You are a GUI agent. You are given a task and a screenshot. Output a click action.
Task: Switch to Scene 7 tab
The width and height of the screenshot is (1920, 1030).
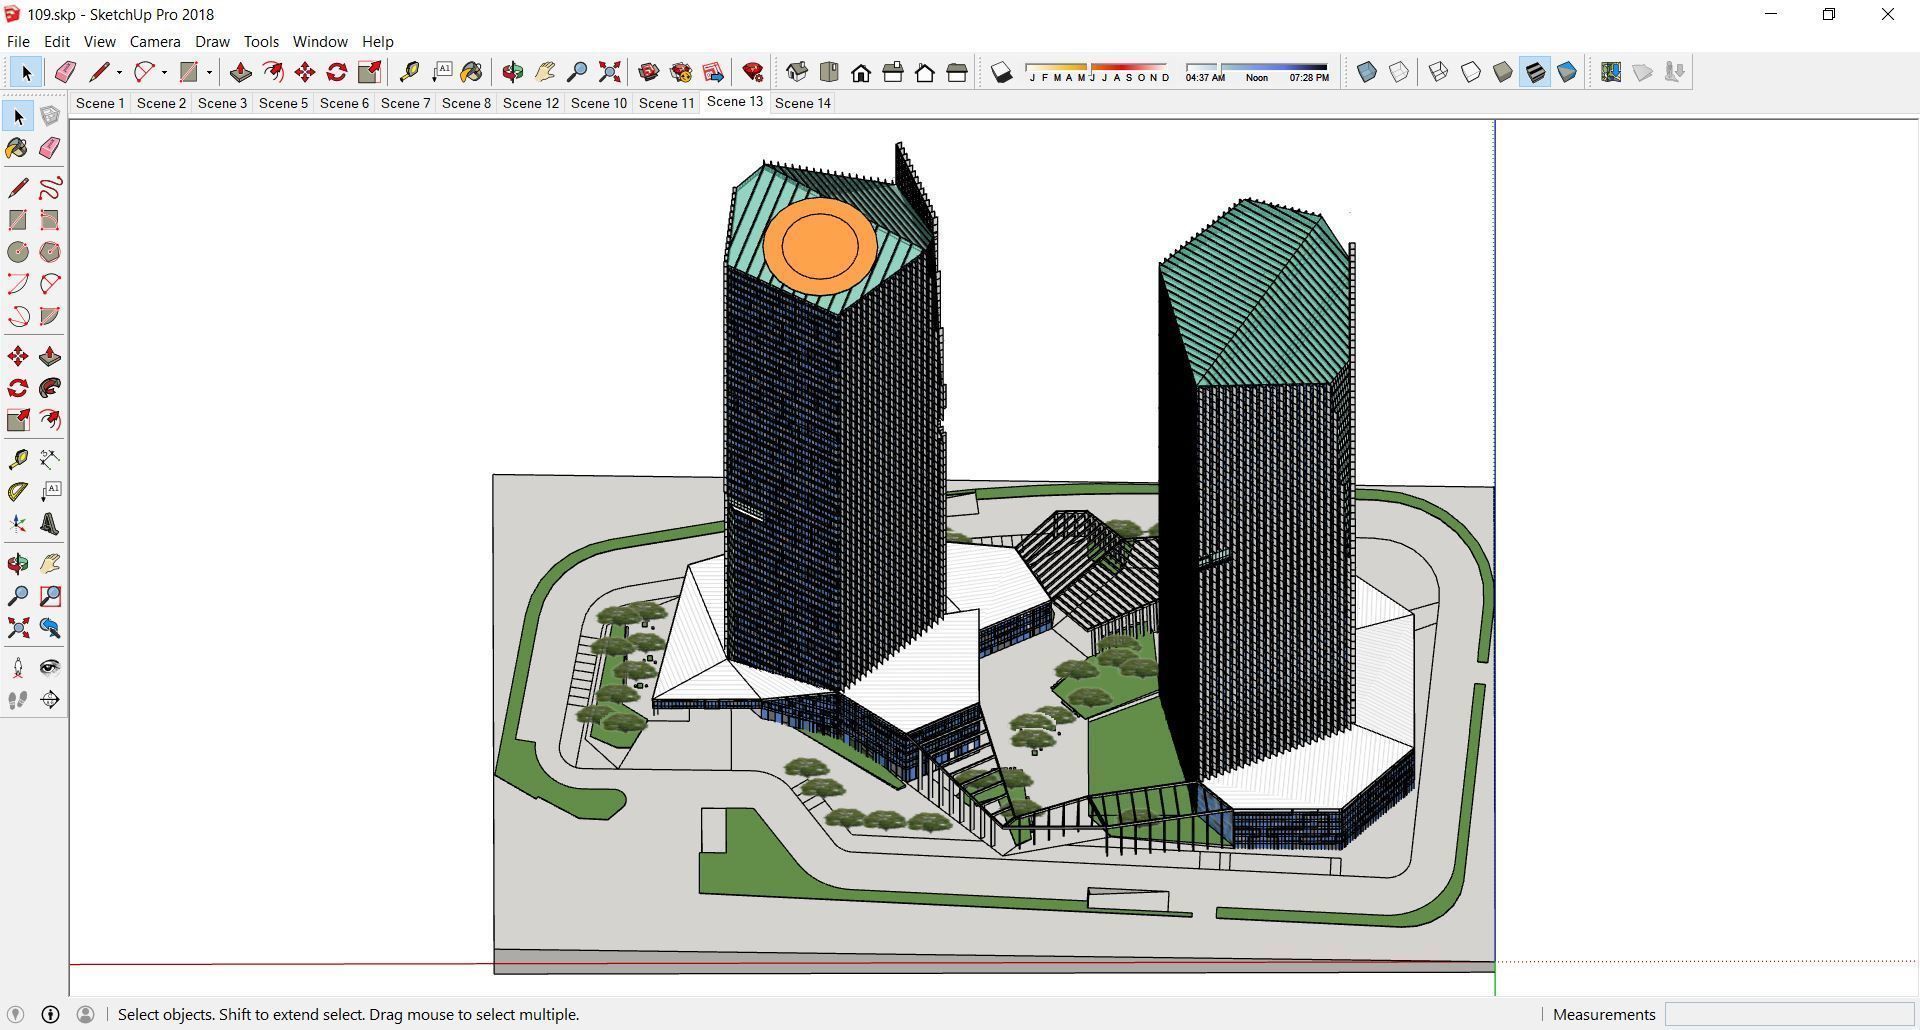(405, 103)
